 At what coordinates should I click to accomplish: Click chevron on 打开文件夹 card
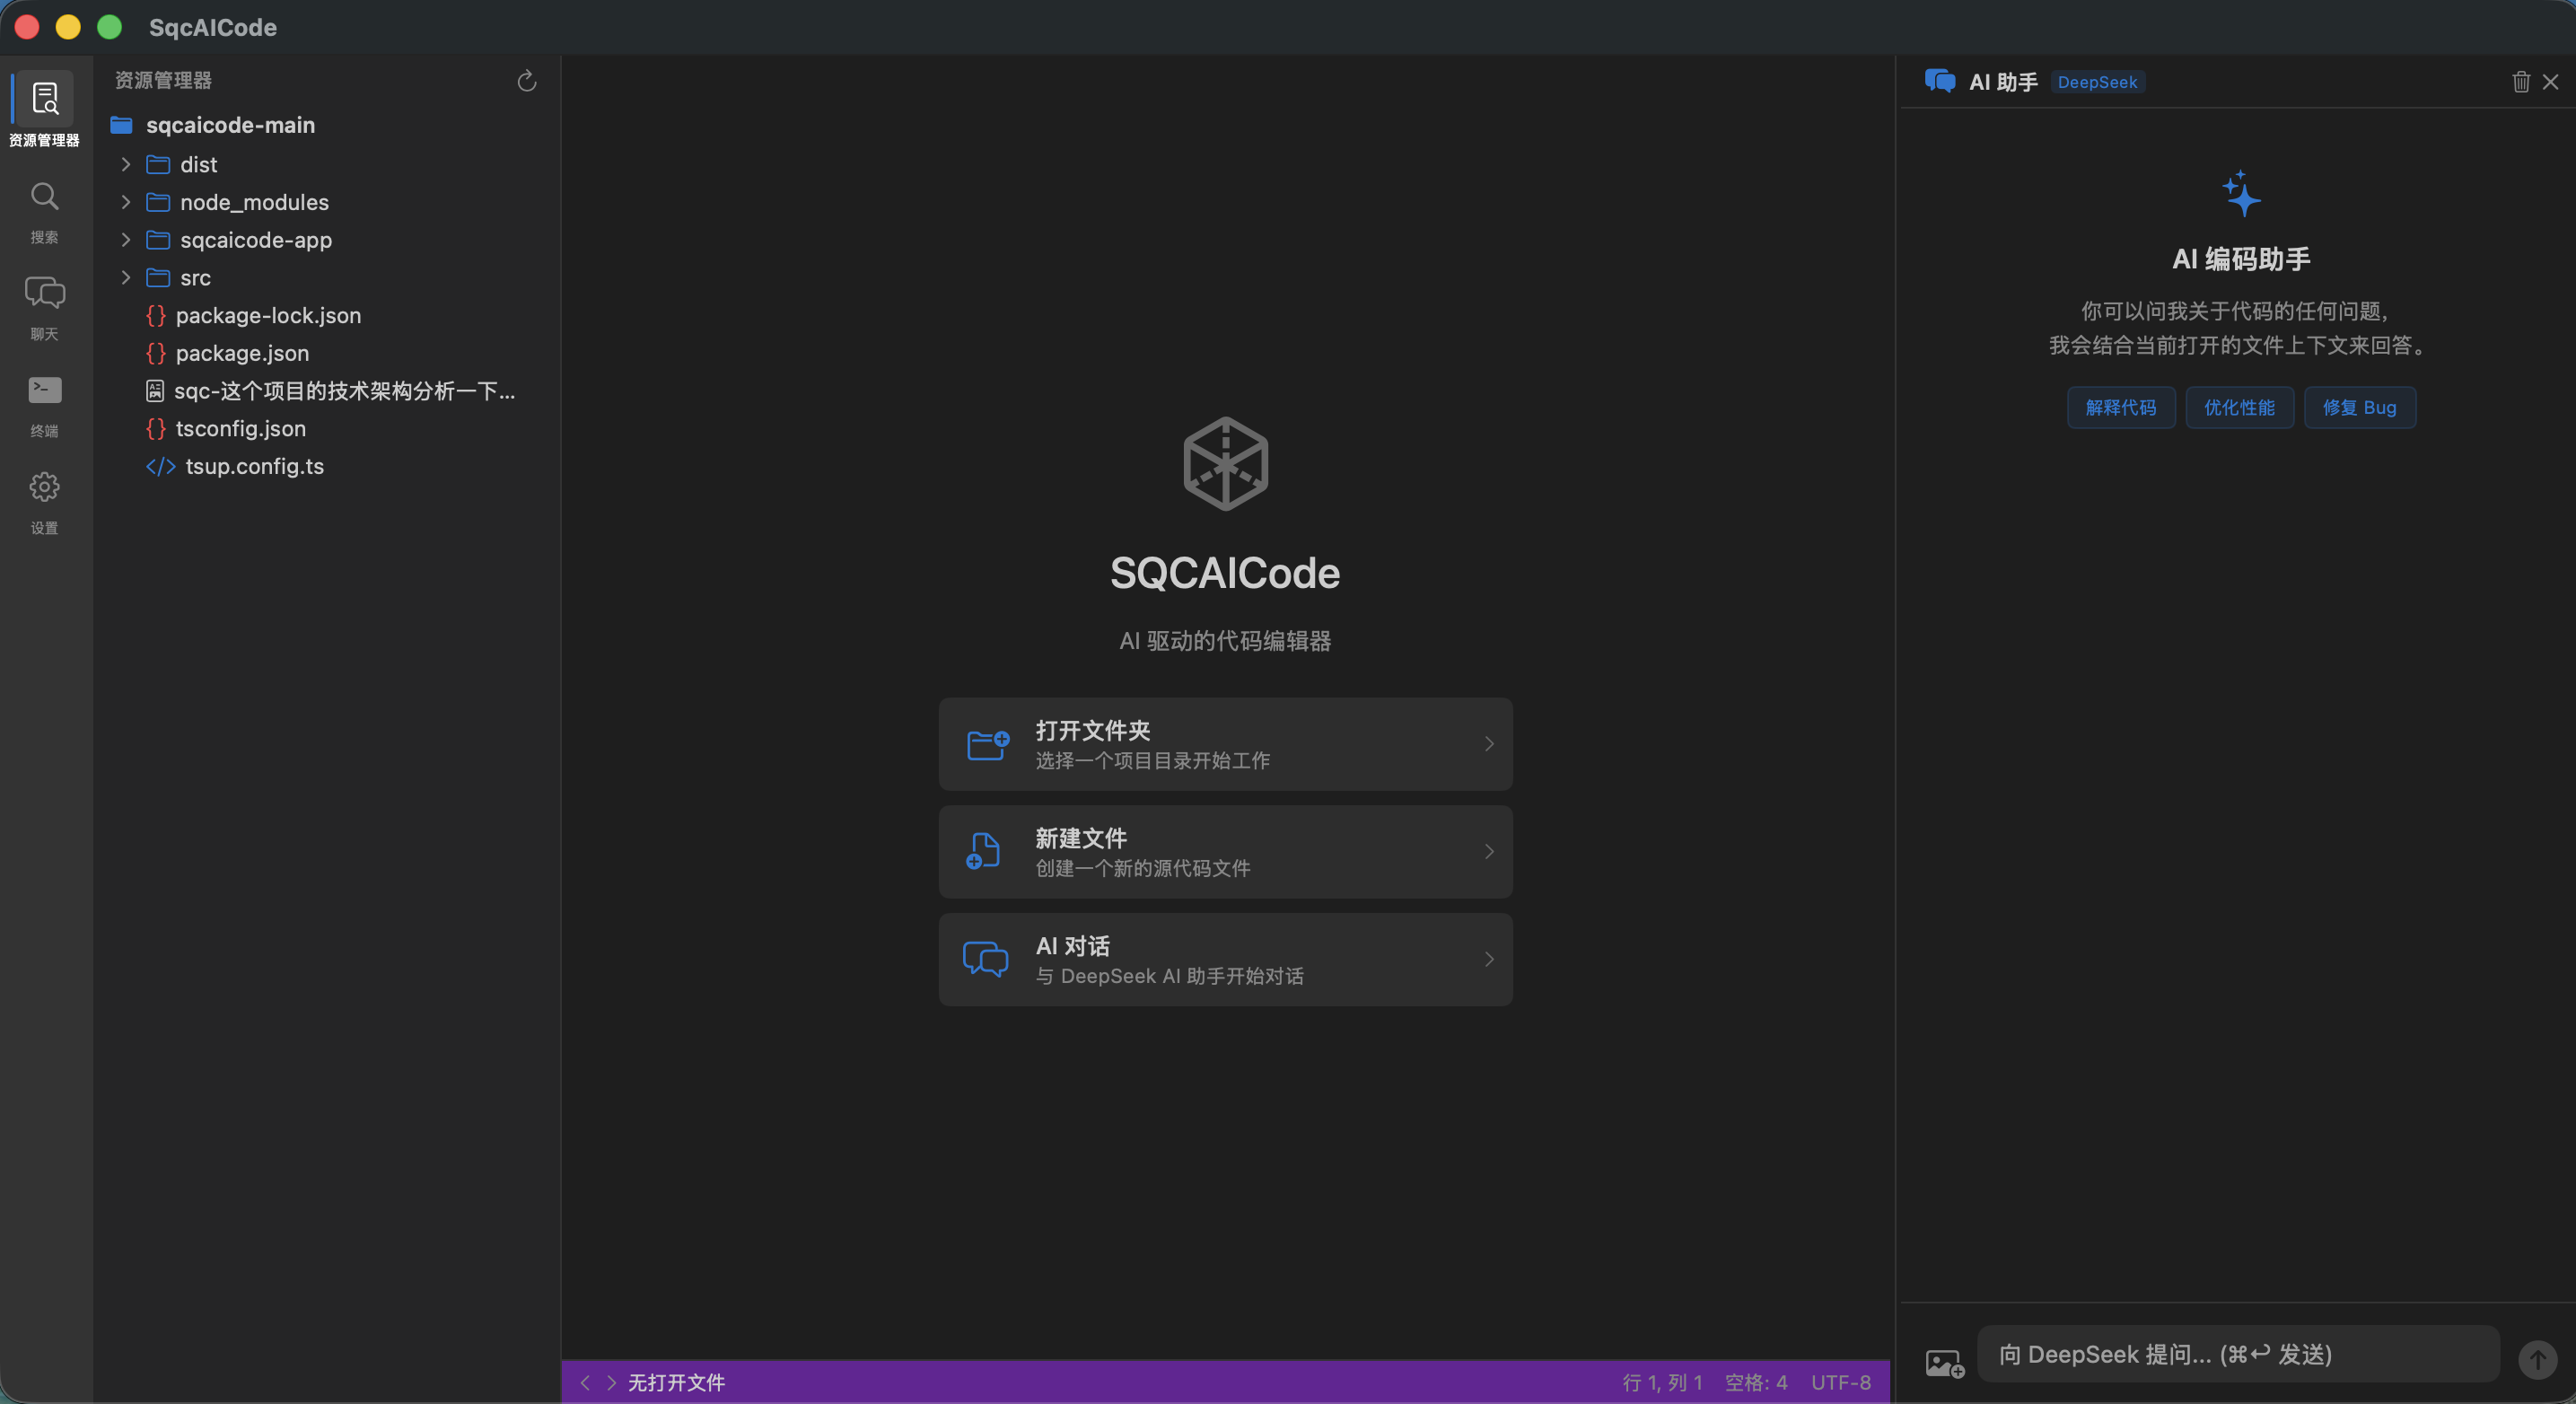pyautogui.click(x=1489, y=744)
